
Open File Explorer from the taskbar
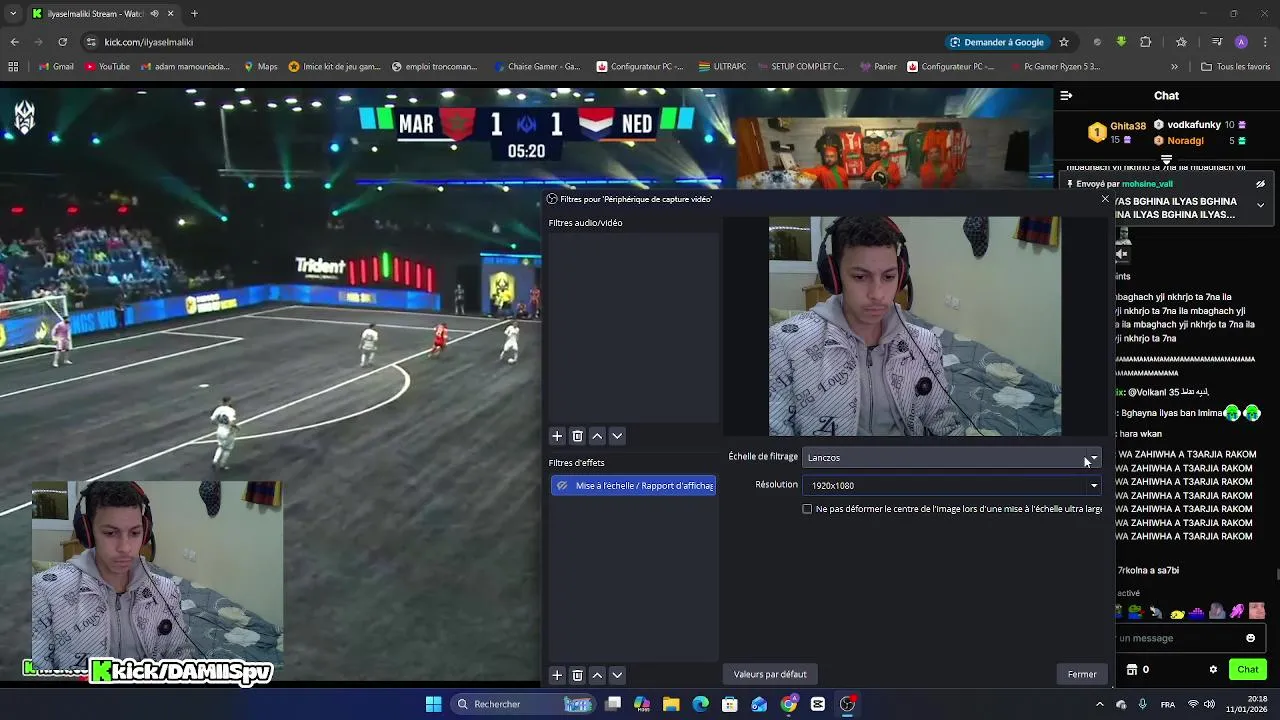coord(671,704)
